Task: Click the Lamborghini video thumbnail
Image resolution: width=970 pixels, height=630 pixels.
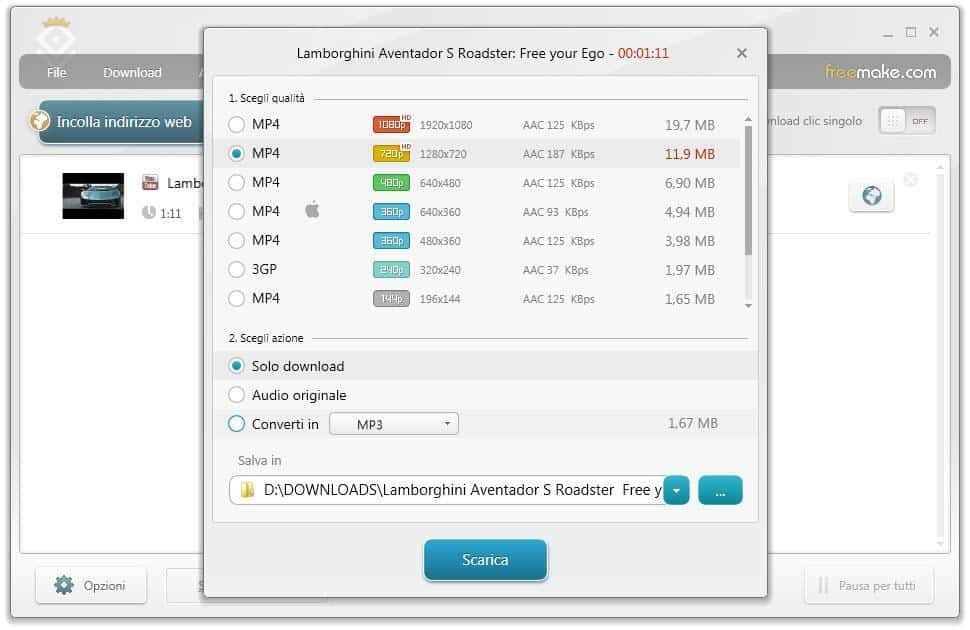Action: [x=93, y=196]
